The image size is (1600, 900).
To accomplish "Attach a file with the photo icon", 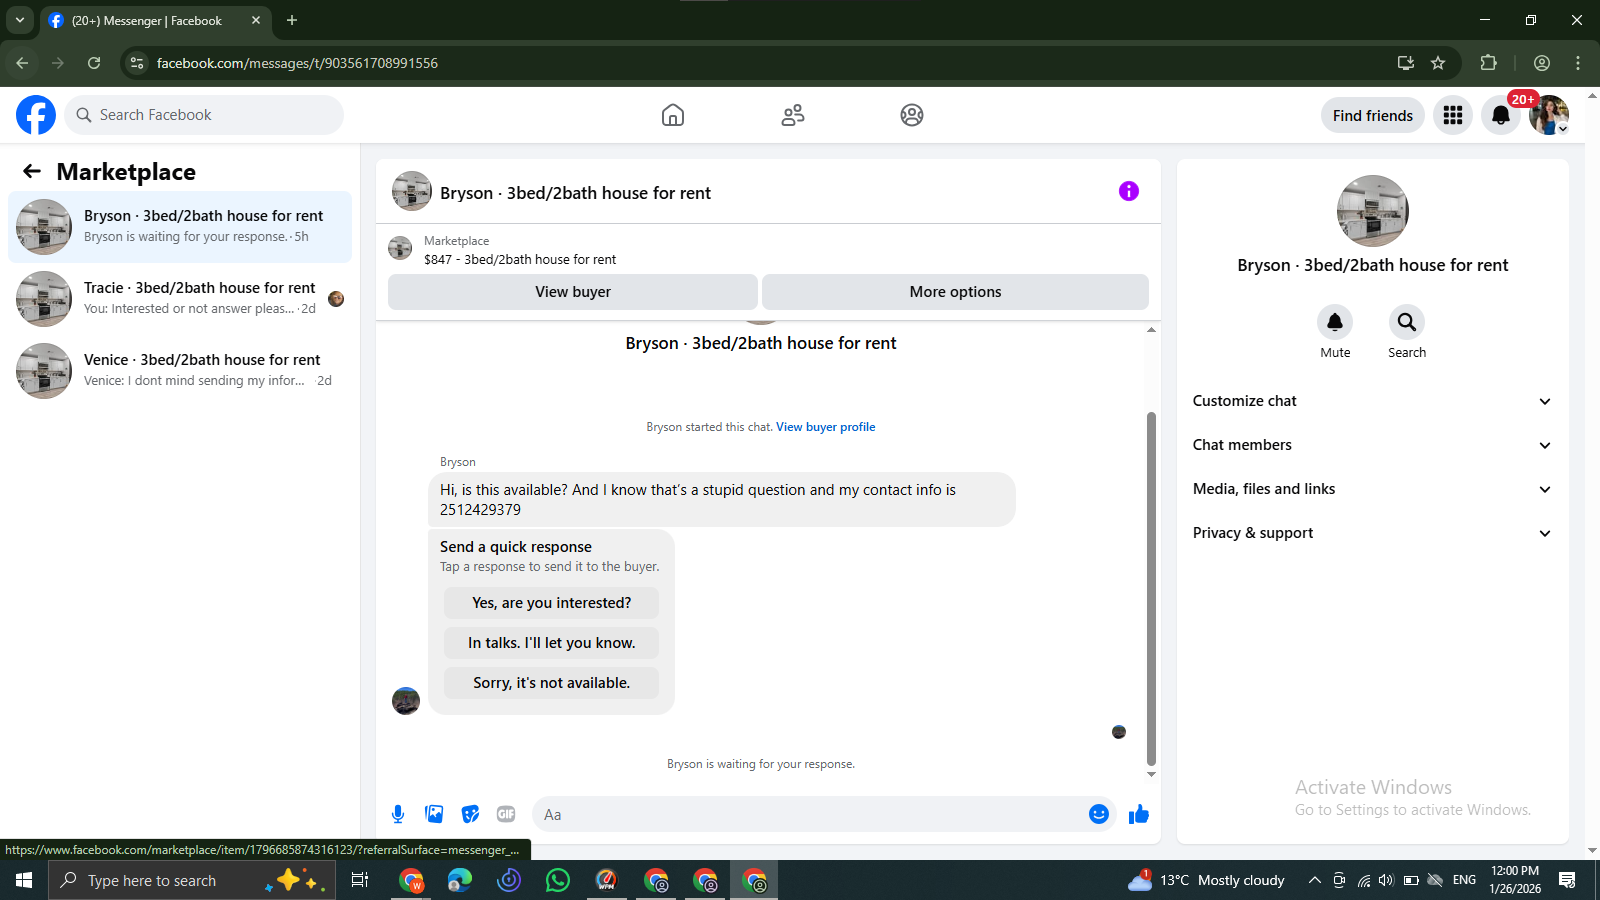I will (434, 814).
